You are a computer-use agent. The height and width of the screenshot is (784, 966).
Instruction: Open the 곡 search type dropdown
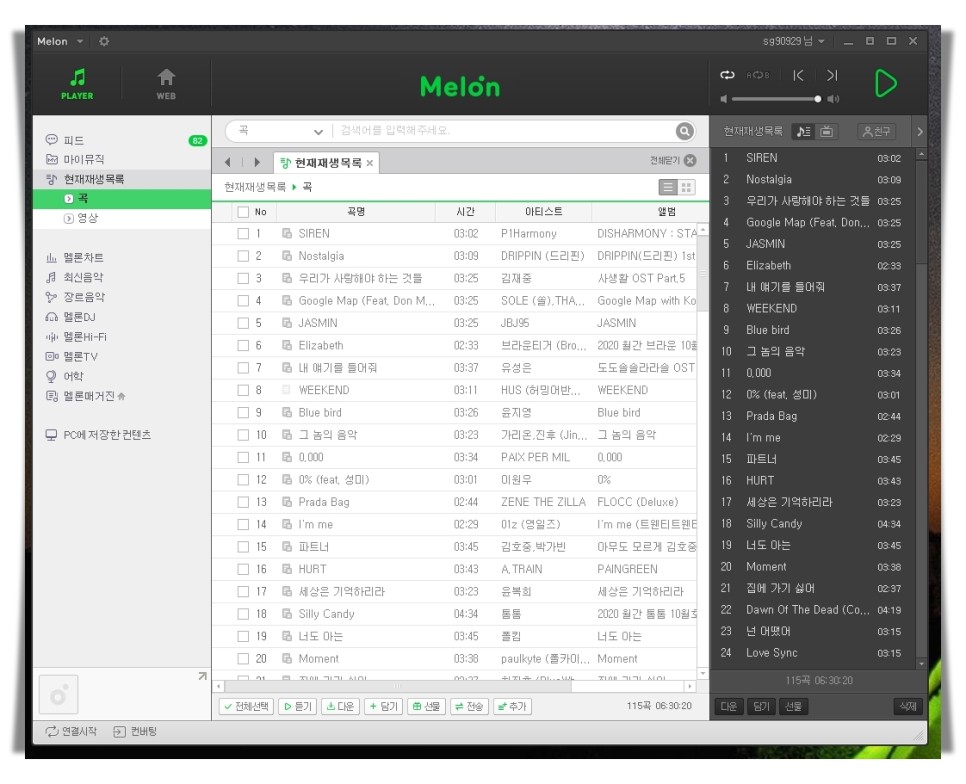point(280,131)
